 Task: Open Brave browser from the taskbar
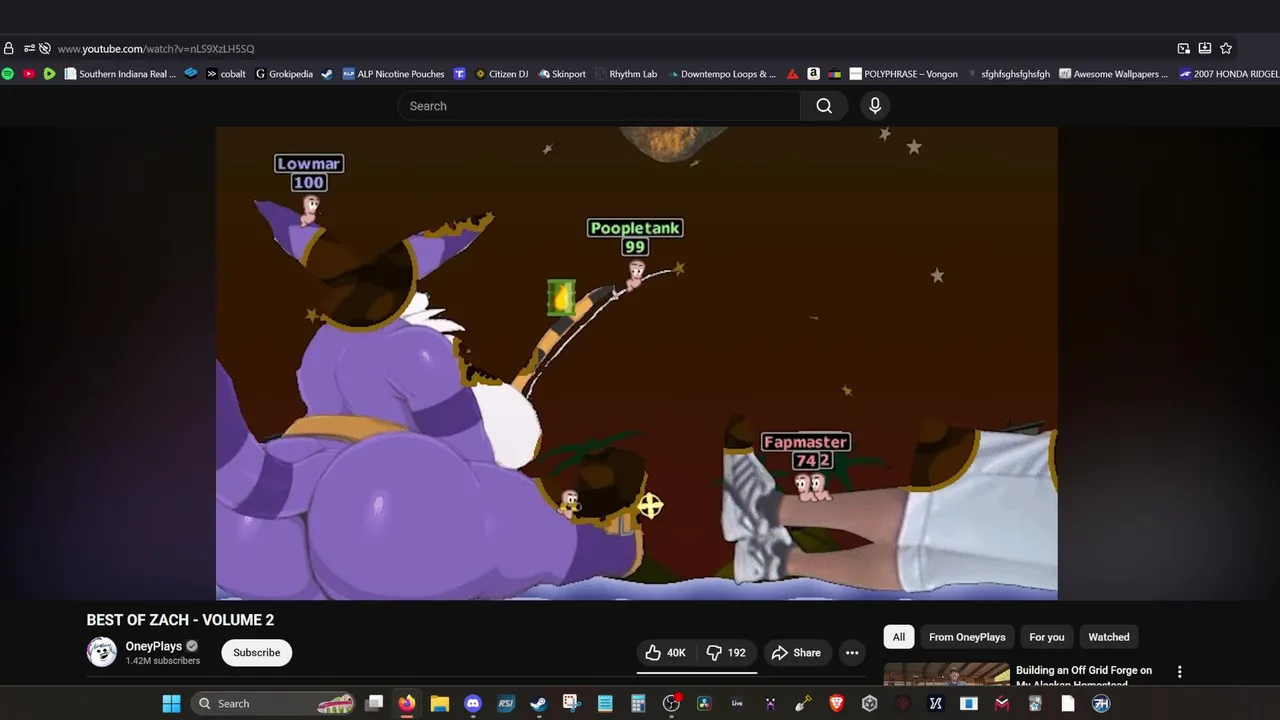837,704
